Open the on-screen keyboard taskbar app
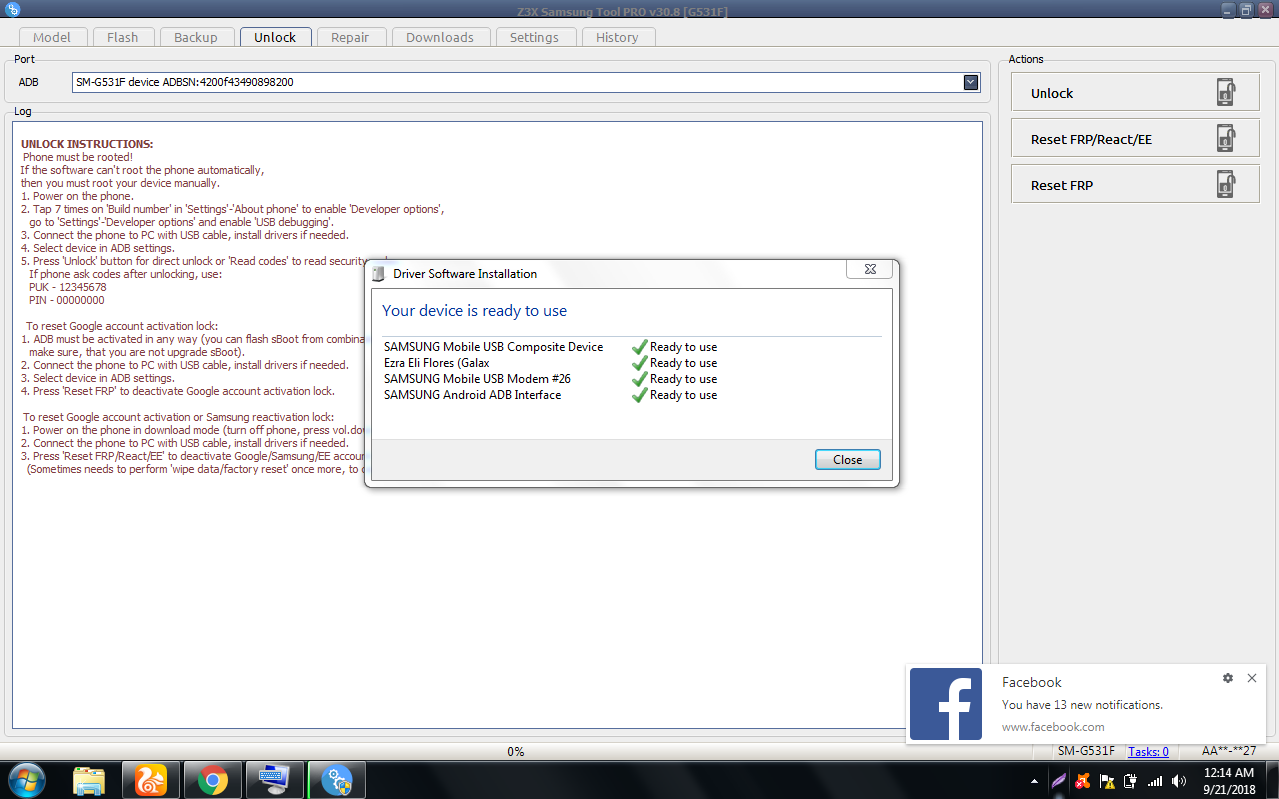1279x799 pixels. [274, 780]
